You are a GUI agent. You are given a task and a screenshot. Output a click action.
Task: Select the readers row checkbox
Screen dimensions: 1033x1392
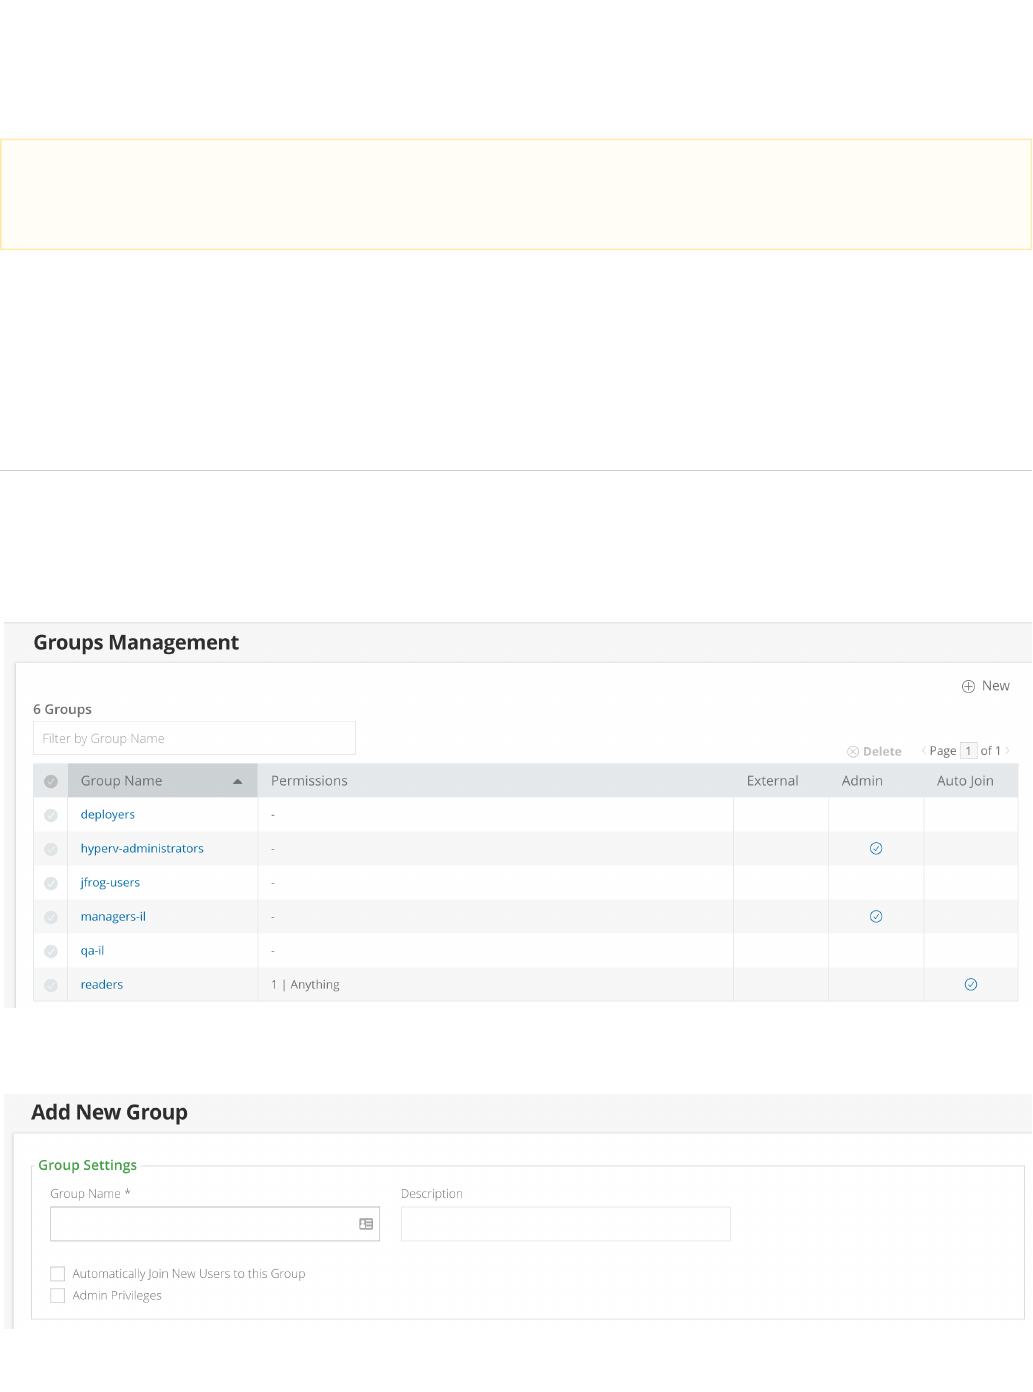(x=51, y=985)
